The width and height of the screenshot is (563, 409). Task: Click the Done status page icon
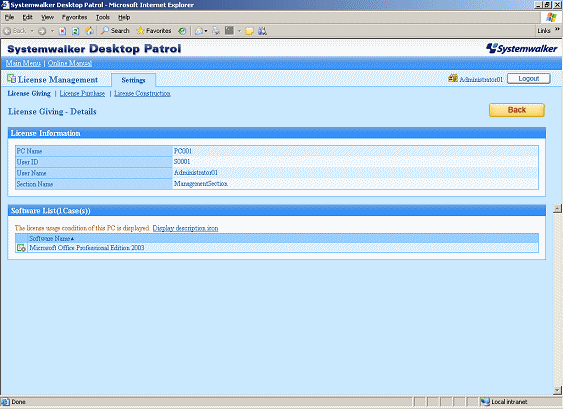(5, 402)
